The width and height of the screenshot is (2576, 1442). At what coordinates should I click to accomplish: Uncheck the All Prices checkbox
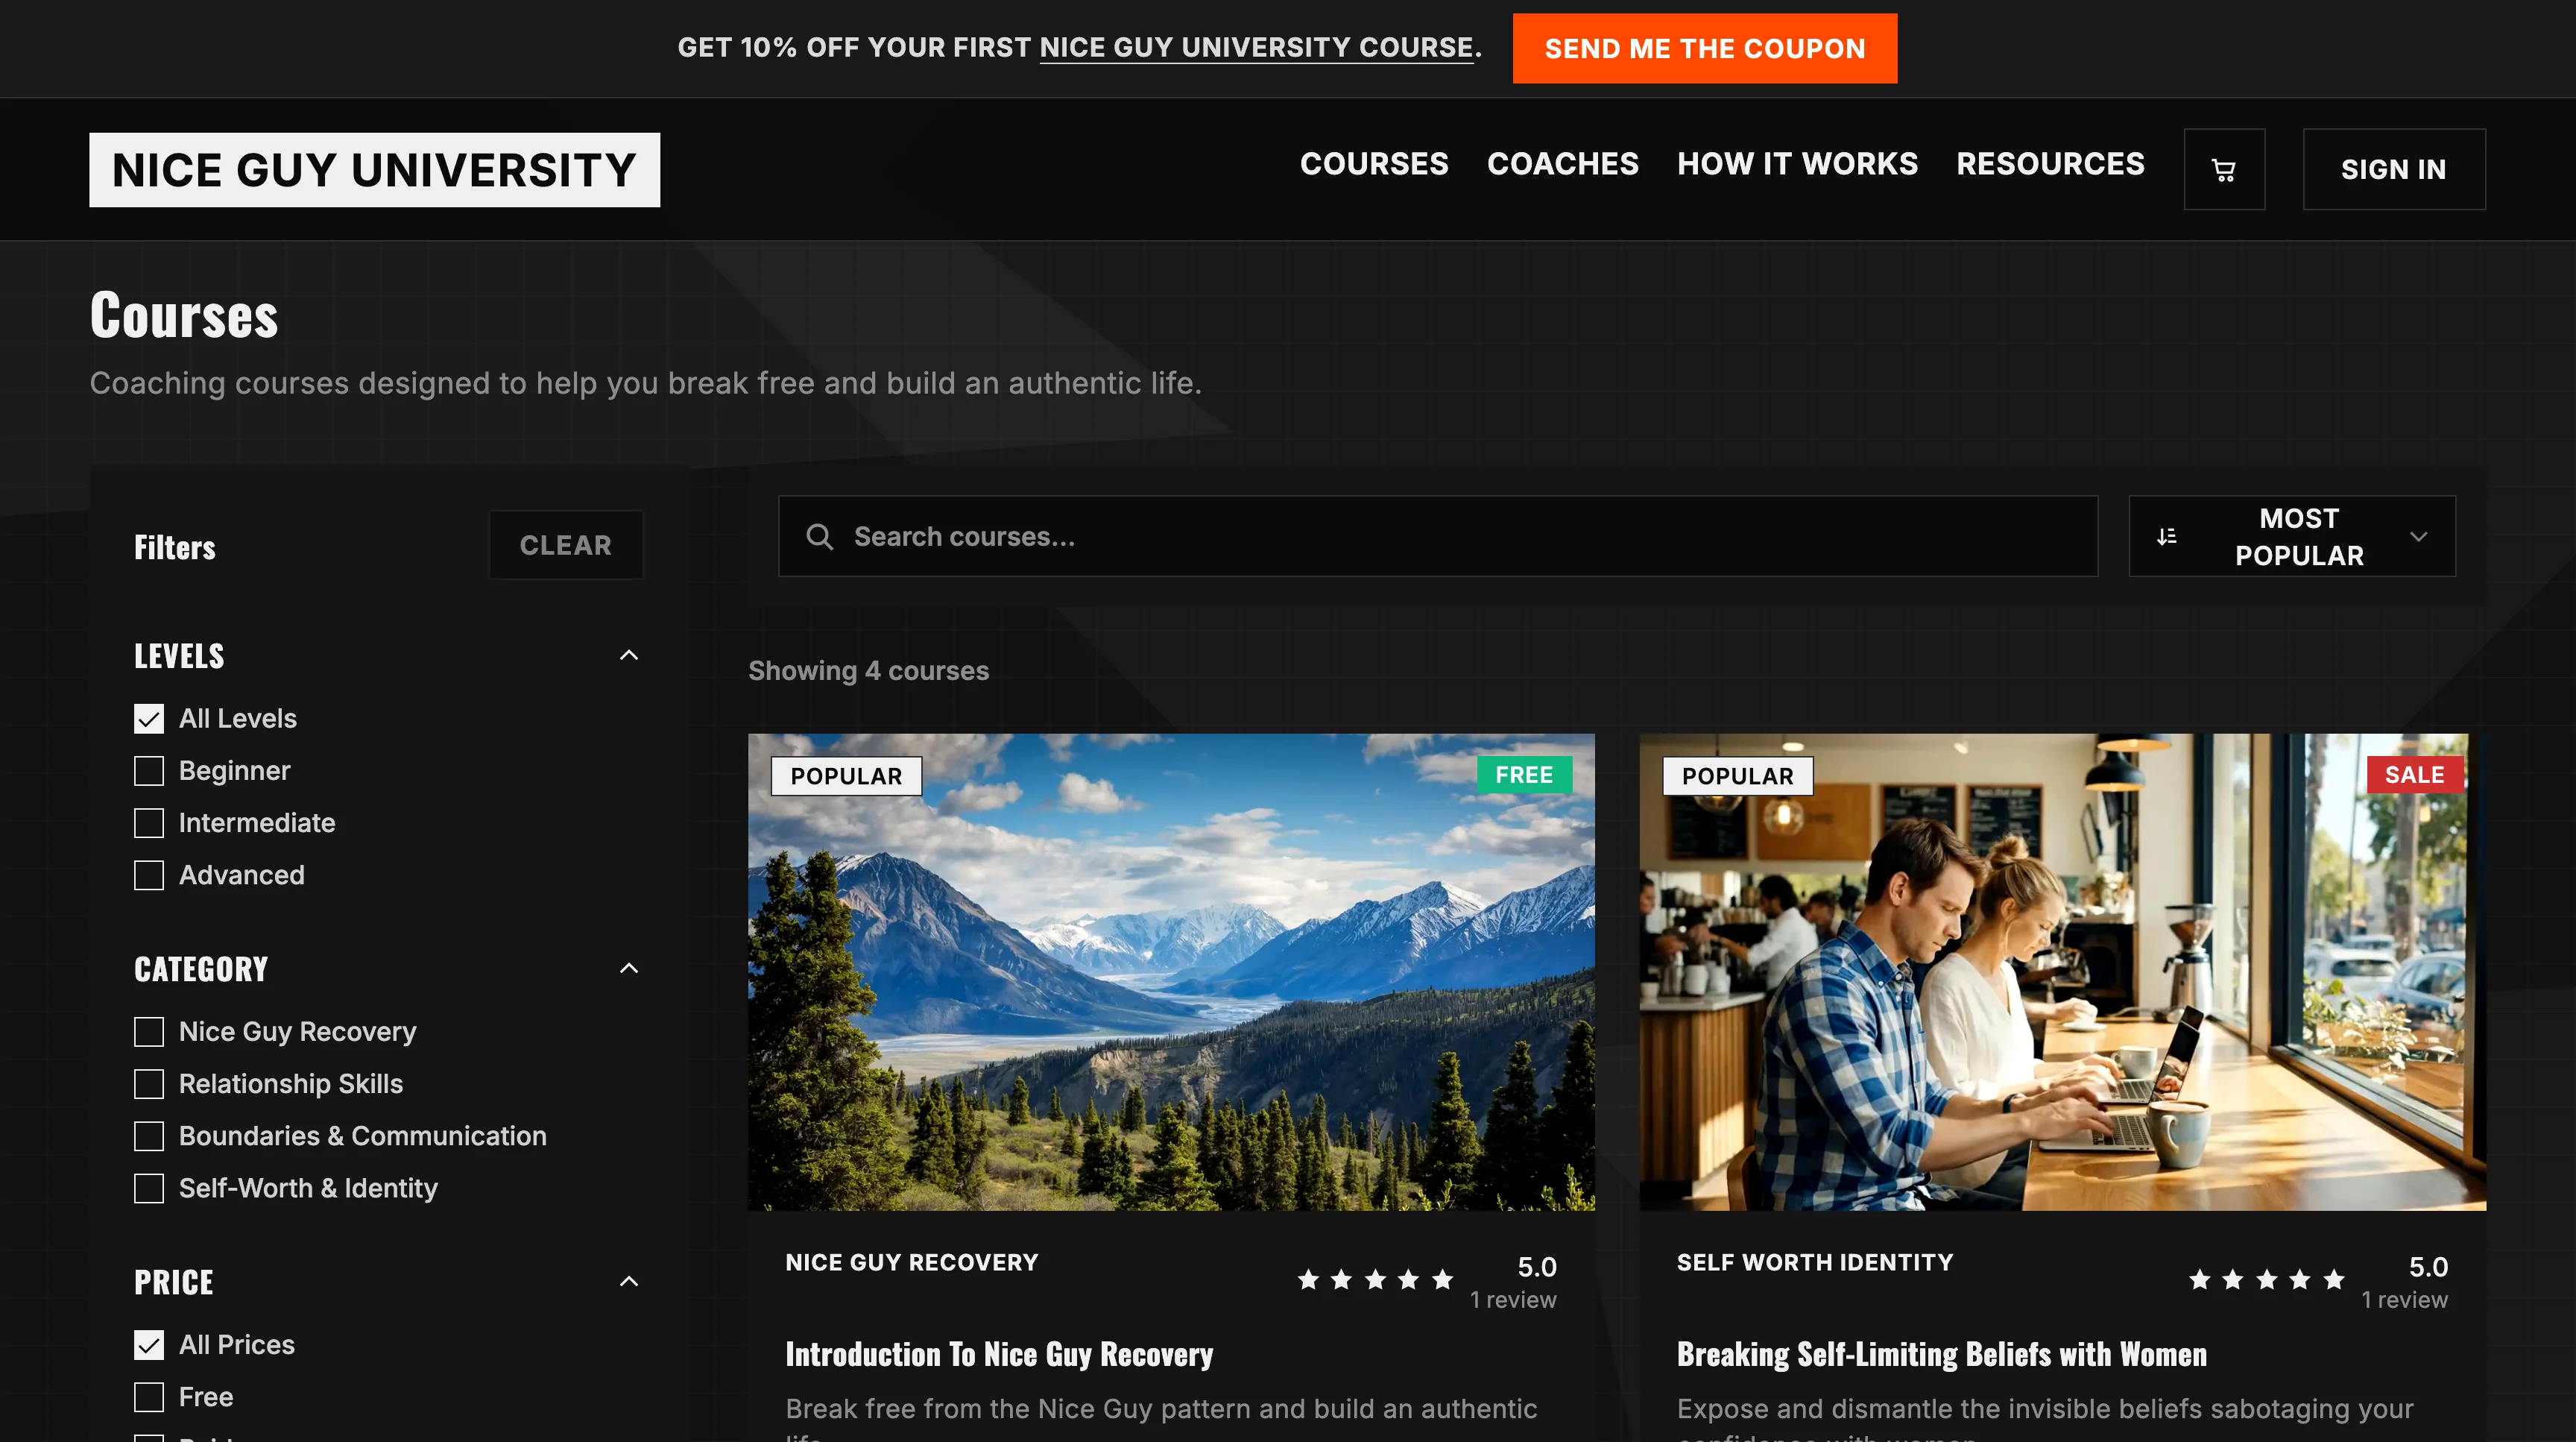click(x=149, y=1345)
